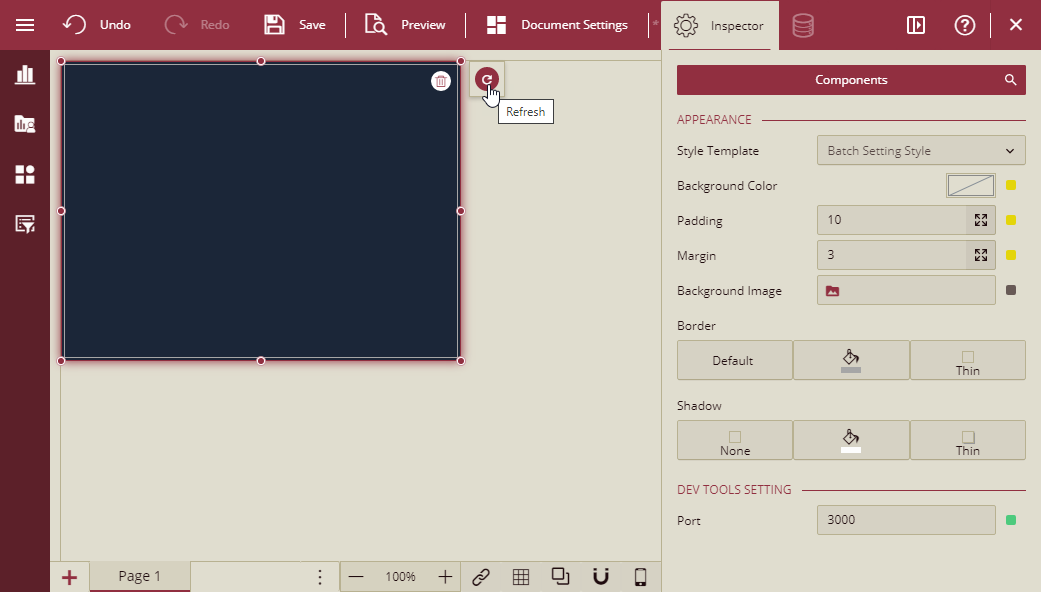Click the Port input field

pyautogui.click(x=905, y=520)
